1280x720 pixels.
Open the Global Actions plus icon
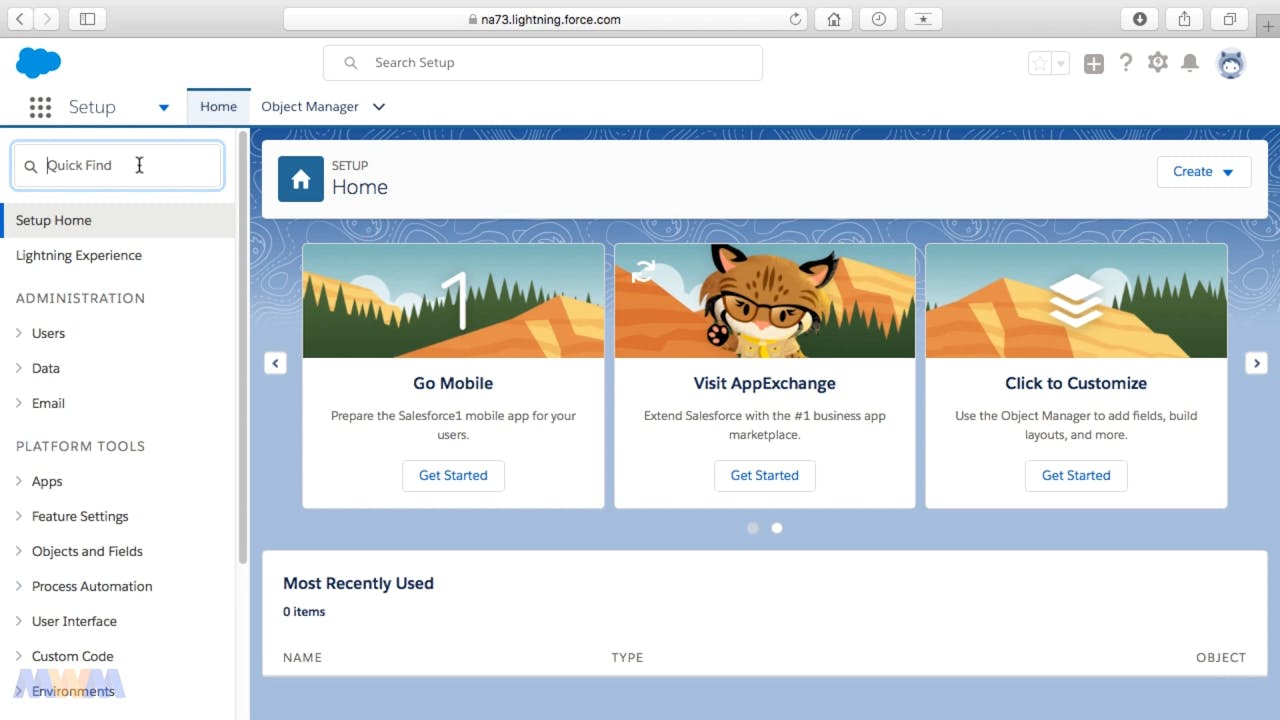[1094, 64]
